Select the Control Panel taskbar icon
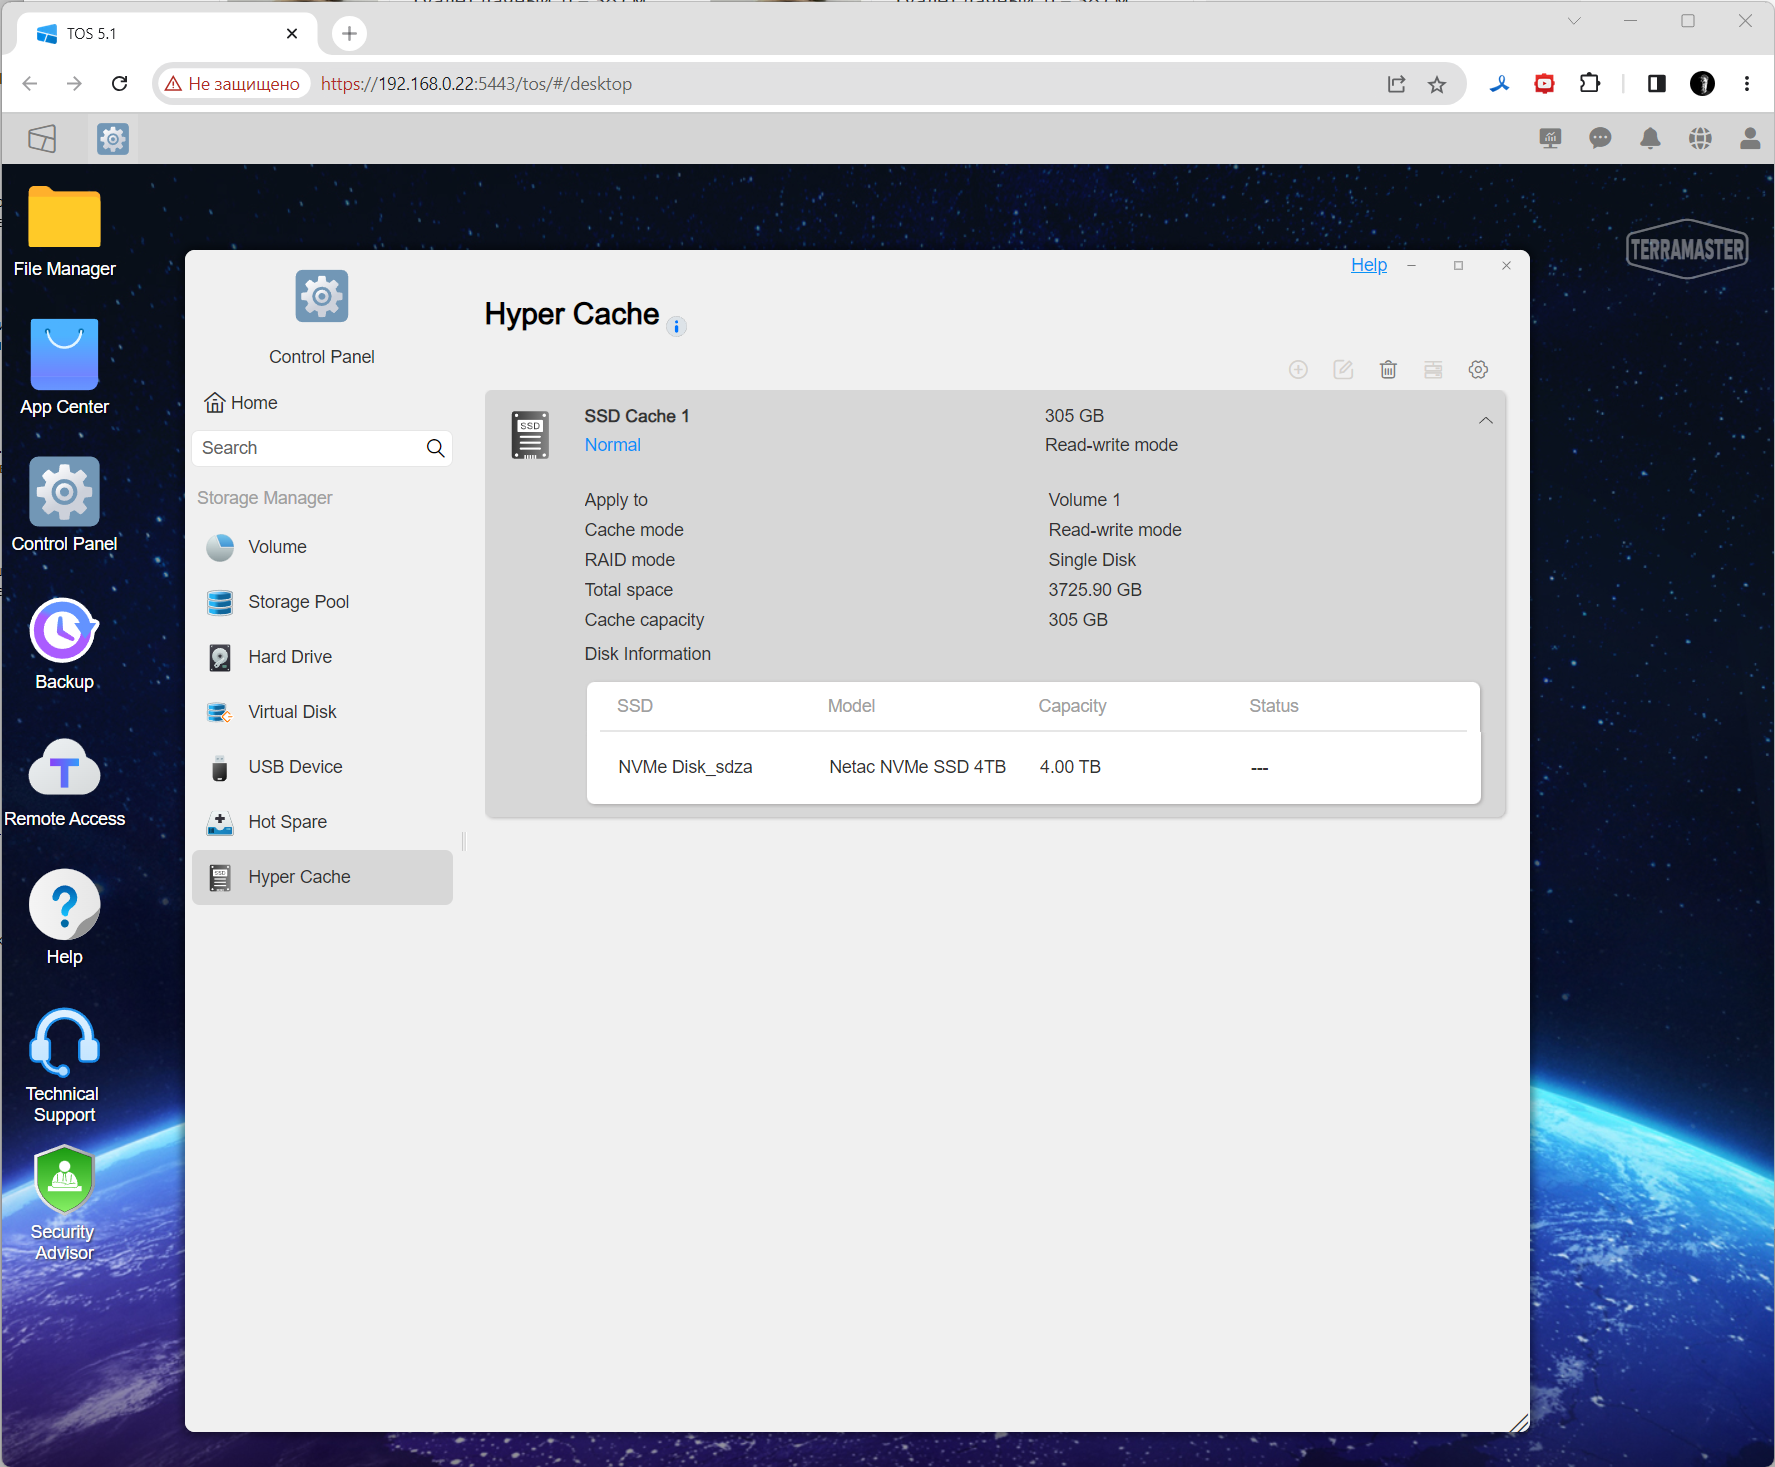The width and height of the screenshot is (1775, 1467). 113,138
